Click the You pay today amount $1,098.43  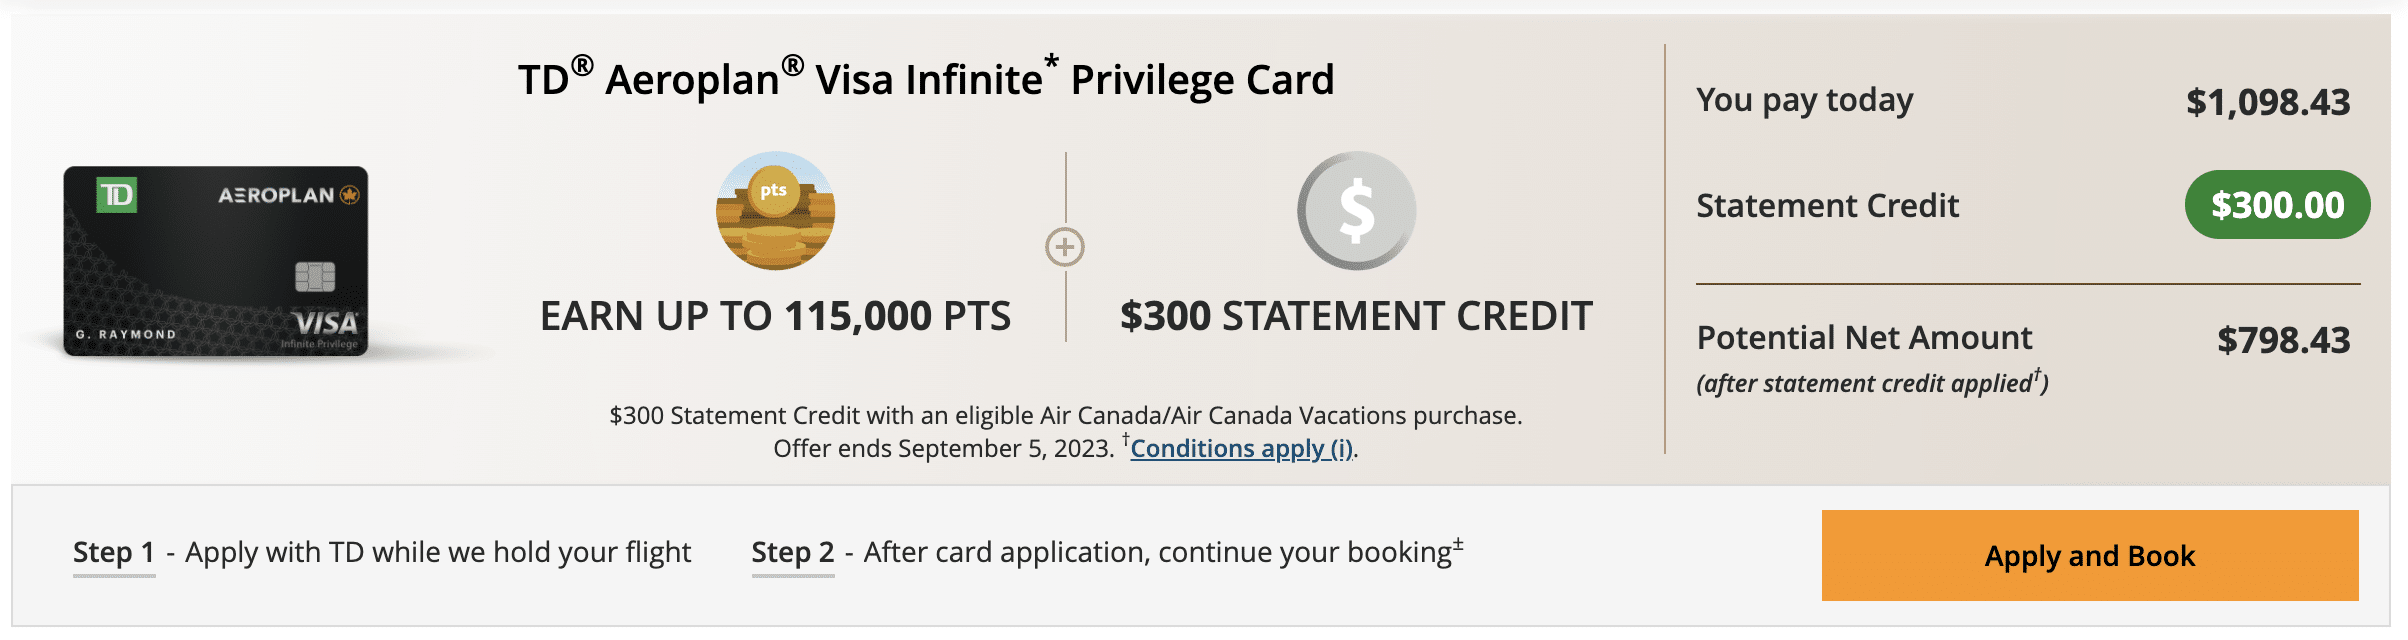click(2268, 102)
